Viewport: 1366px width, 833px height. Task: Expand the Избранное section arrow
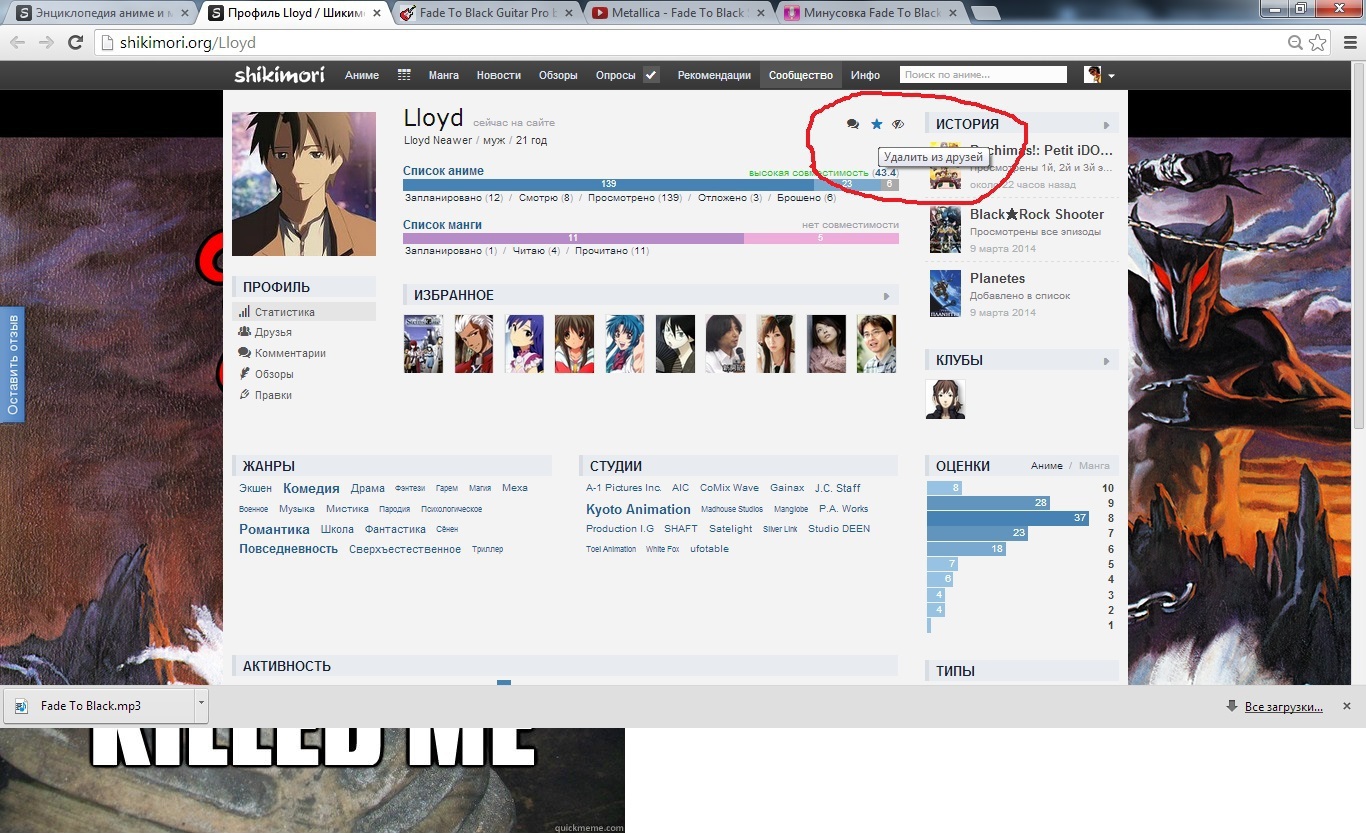pyautogui.click(x=886, y=296)
